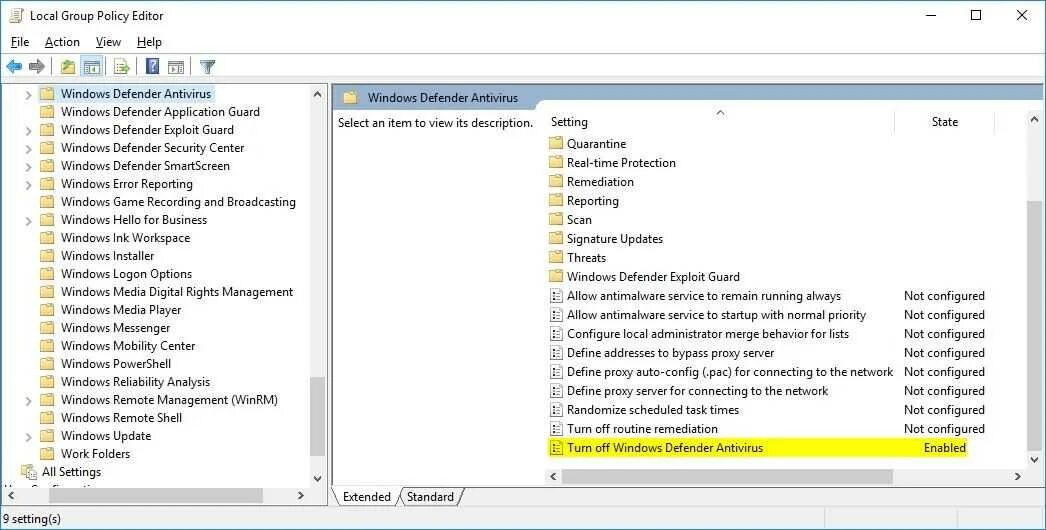
Task: Click the Quarantine folder icon
Action: click(x=556, y=144)
